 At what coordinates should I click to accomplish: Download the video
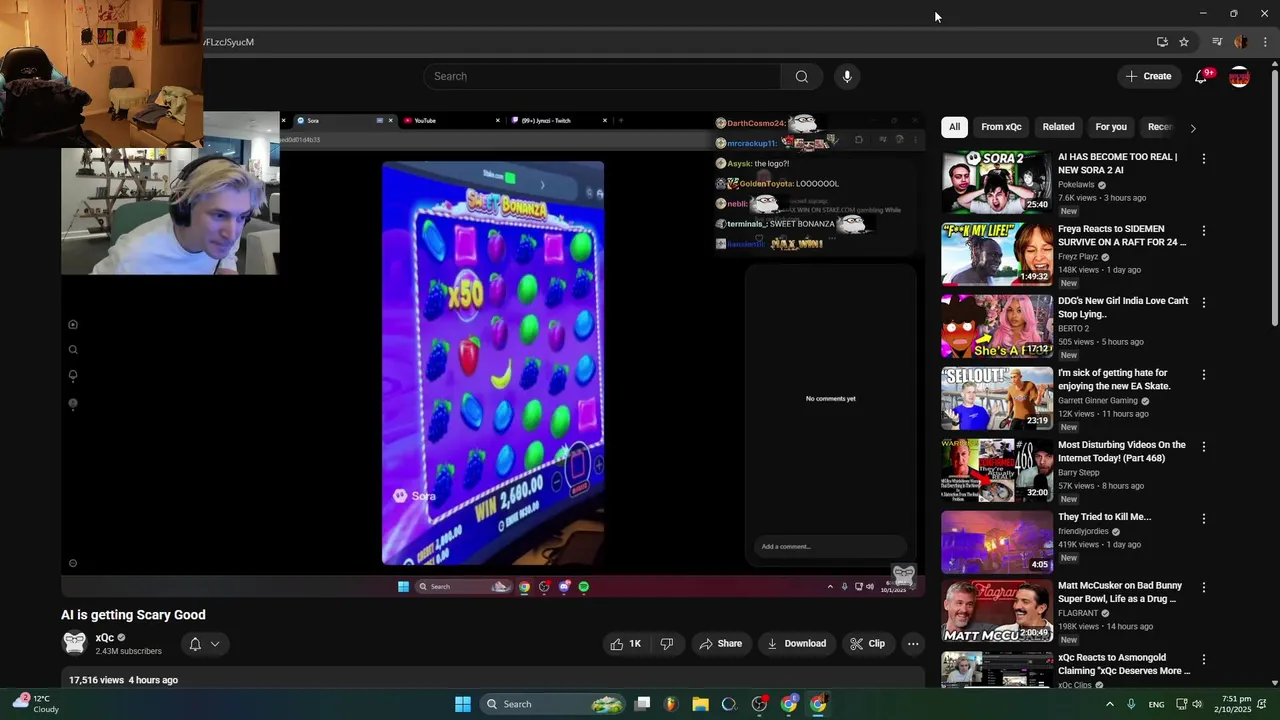pyautogui.click(x=796, y=644)
